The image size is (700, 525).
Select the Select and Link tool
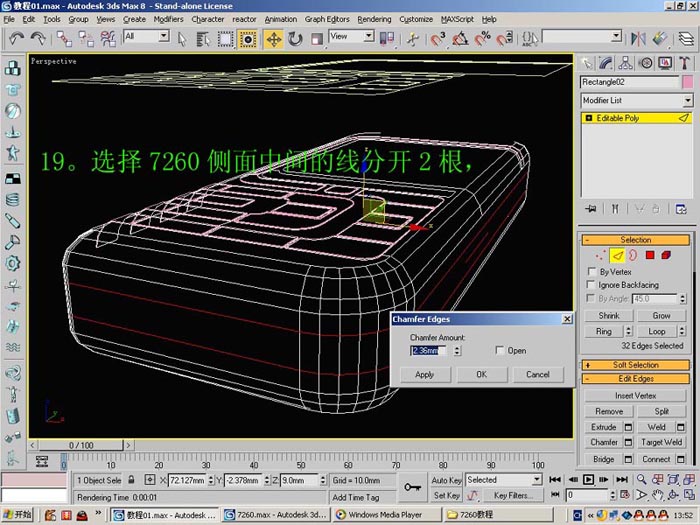coord(64,39)
